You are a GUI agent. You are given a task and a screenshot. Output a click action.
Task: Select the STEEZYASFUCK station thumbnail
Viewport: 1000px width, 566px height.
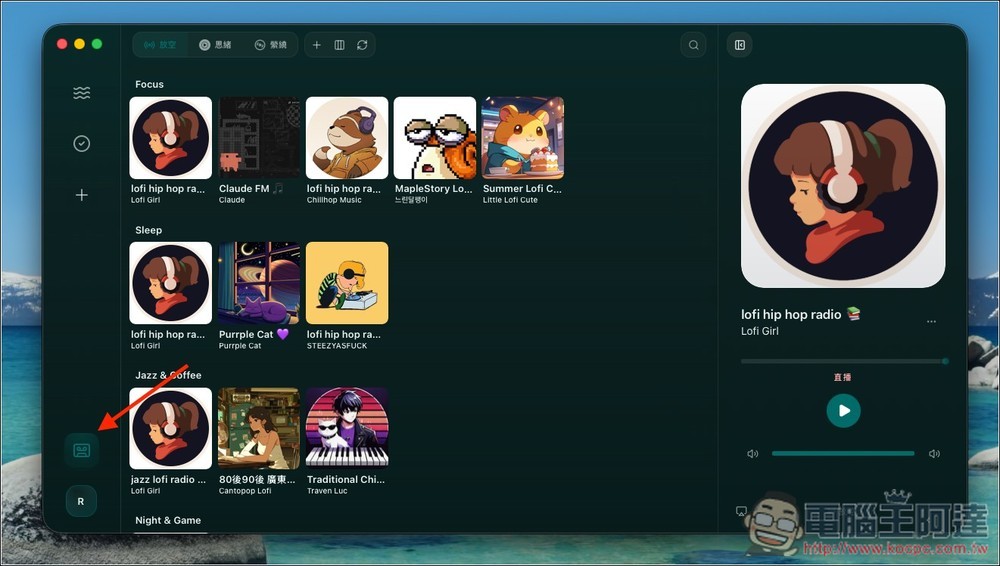tap(347, 283)
